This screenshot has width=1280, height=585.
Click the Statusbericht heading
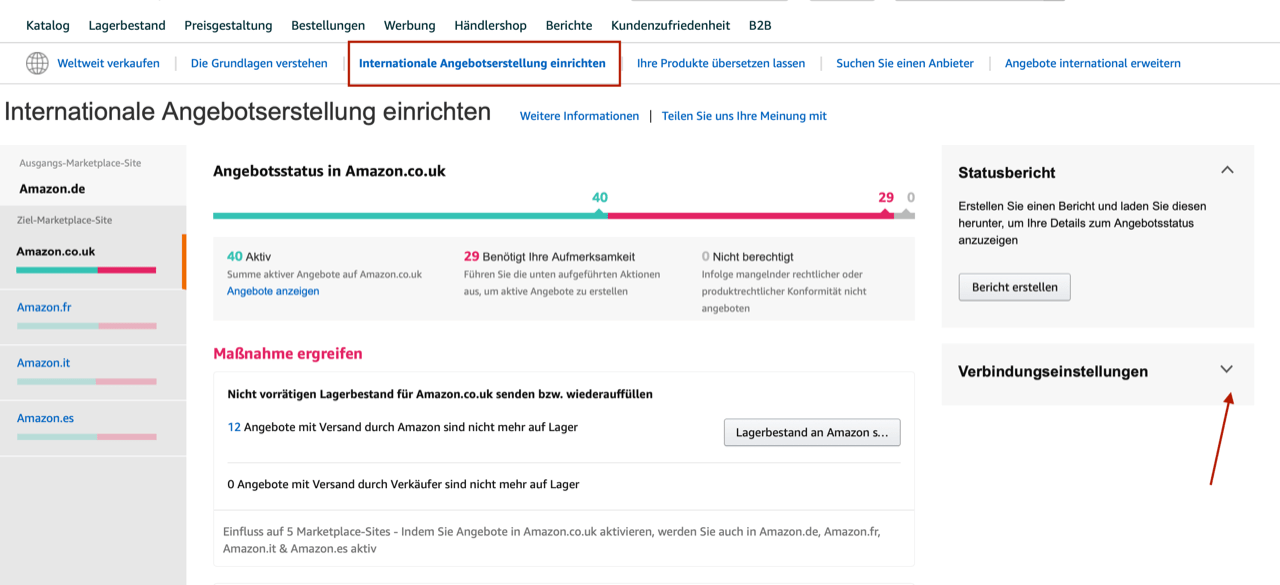pyautogui.click(x=1007, y=172)
